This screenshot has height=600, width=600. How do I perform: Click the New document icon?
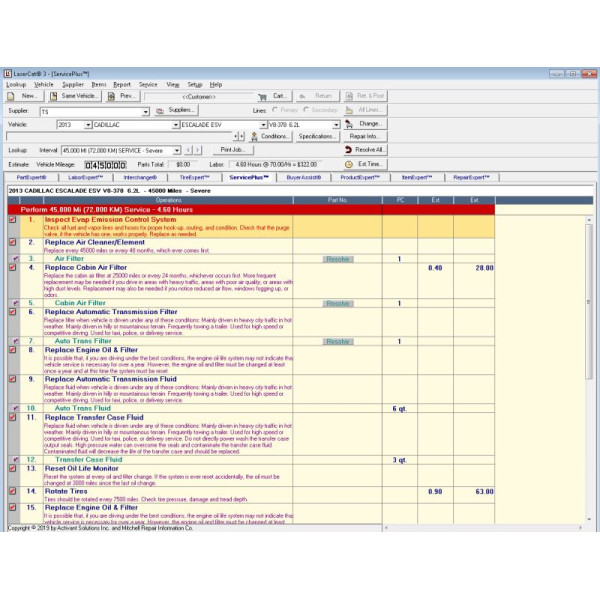12,97
